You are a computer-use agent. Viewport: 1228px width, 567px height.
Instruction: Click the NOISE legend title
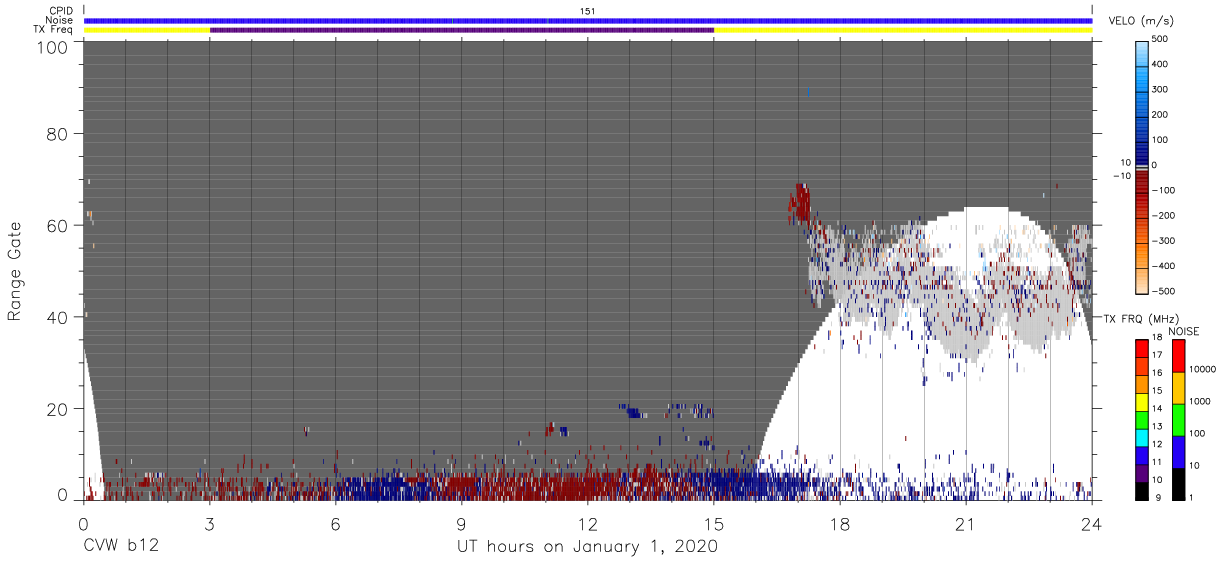[1184, 331]
